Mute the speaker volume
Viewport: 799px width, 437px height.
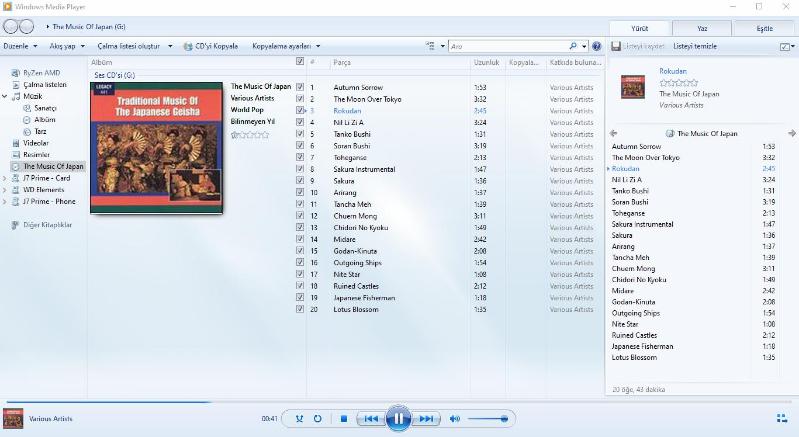455,419
